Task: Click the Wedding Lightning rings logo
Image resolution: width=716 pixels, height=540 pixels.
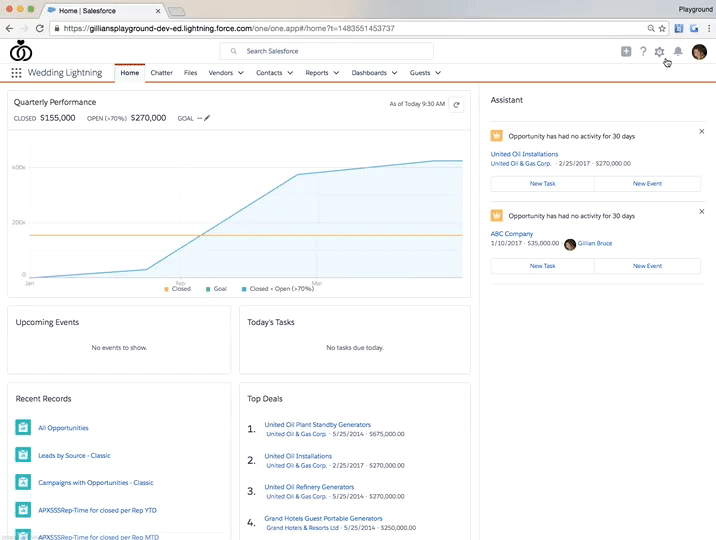Action: [21, 51]
